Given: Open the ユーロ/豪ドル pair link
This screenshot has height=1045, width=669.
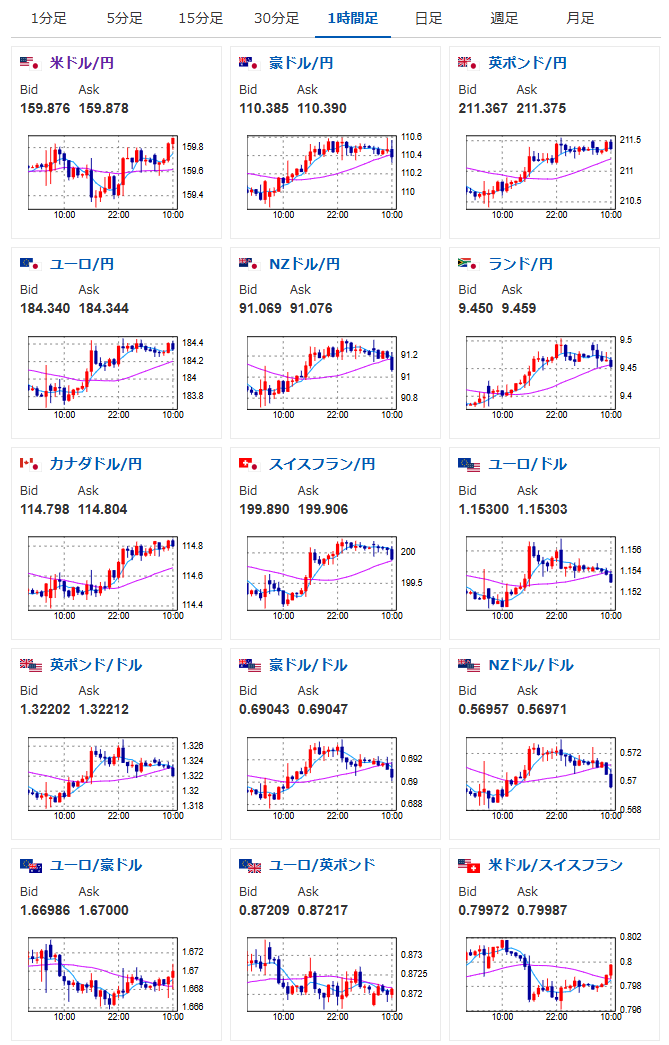Looking at the screenshot, I should [95, 865].
